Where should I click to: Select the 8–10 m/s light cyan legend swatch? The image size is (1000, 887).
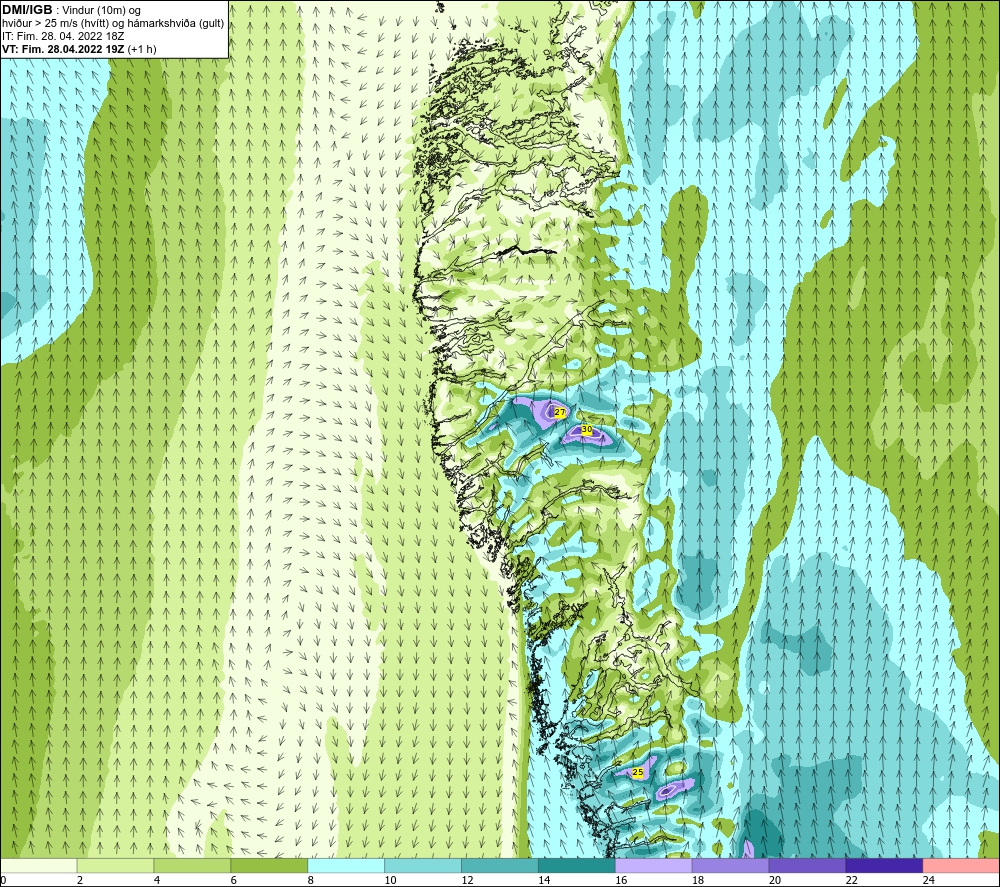[346, 866]
